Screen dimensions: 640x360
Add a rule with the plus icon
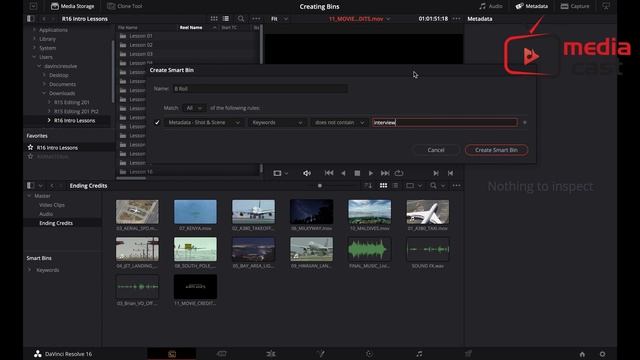click(525, 122)
